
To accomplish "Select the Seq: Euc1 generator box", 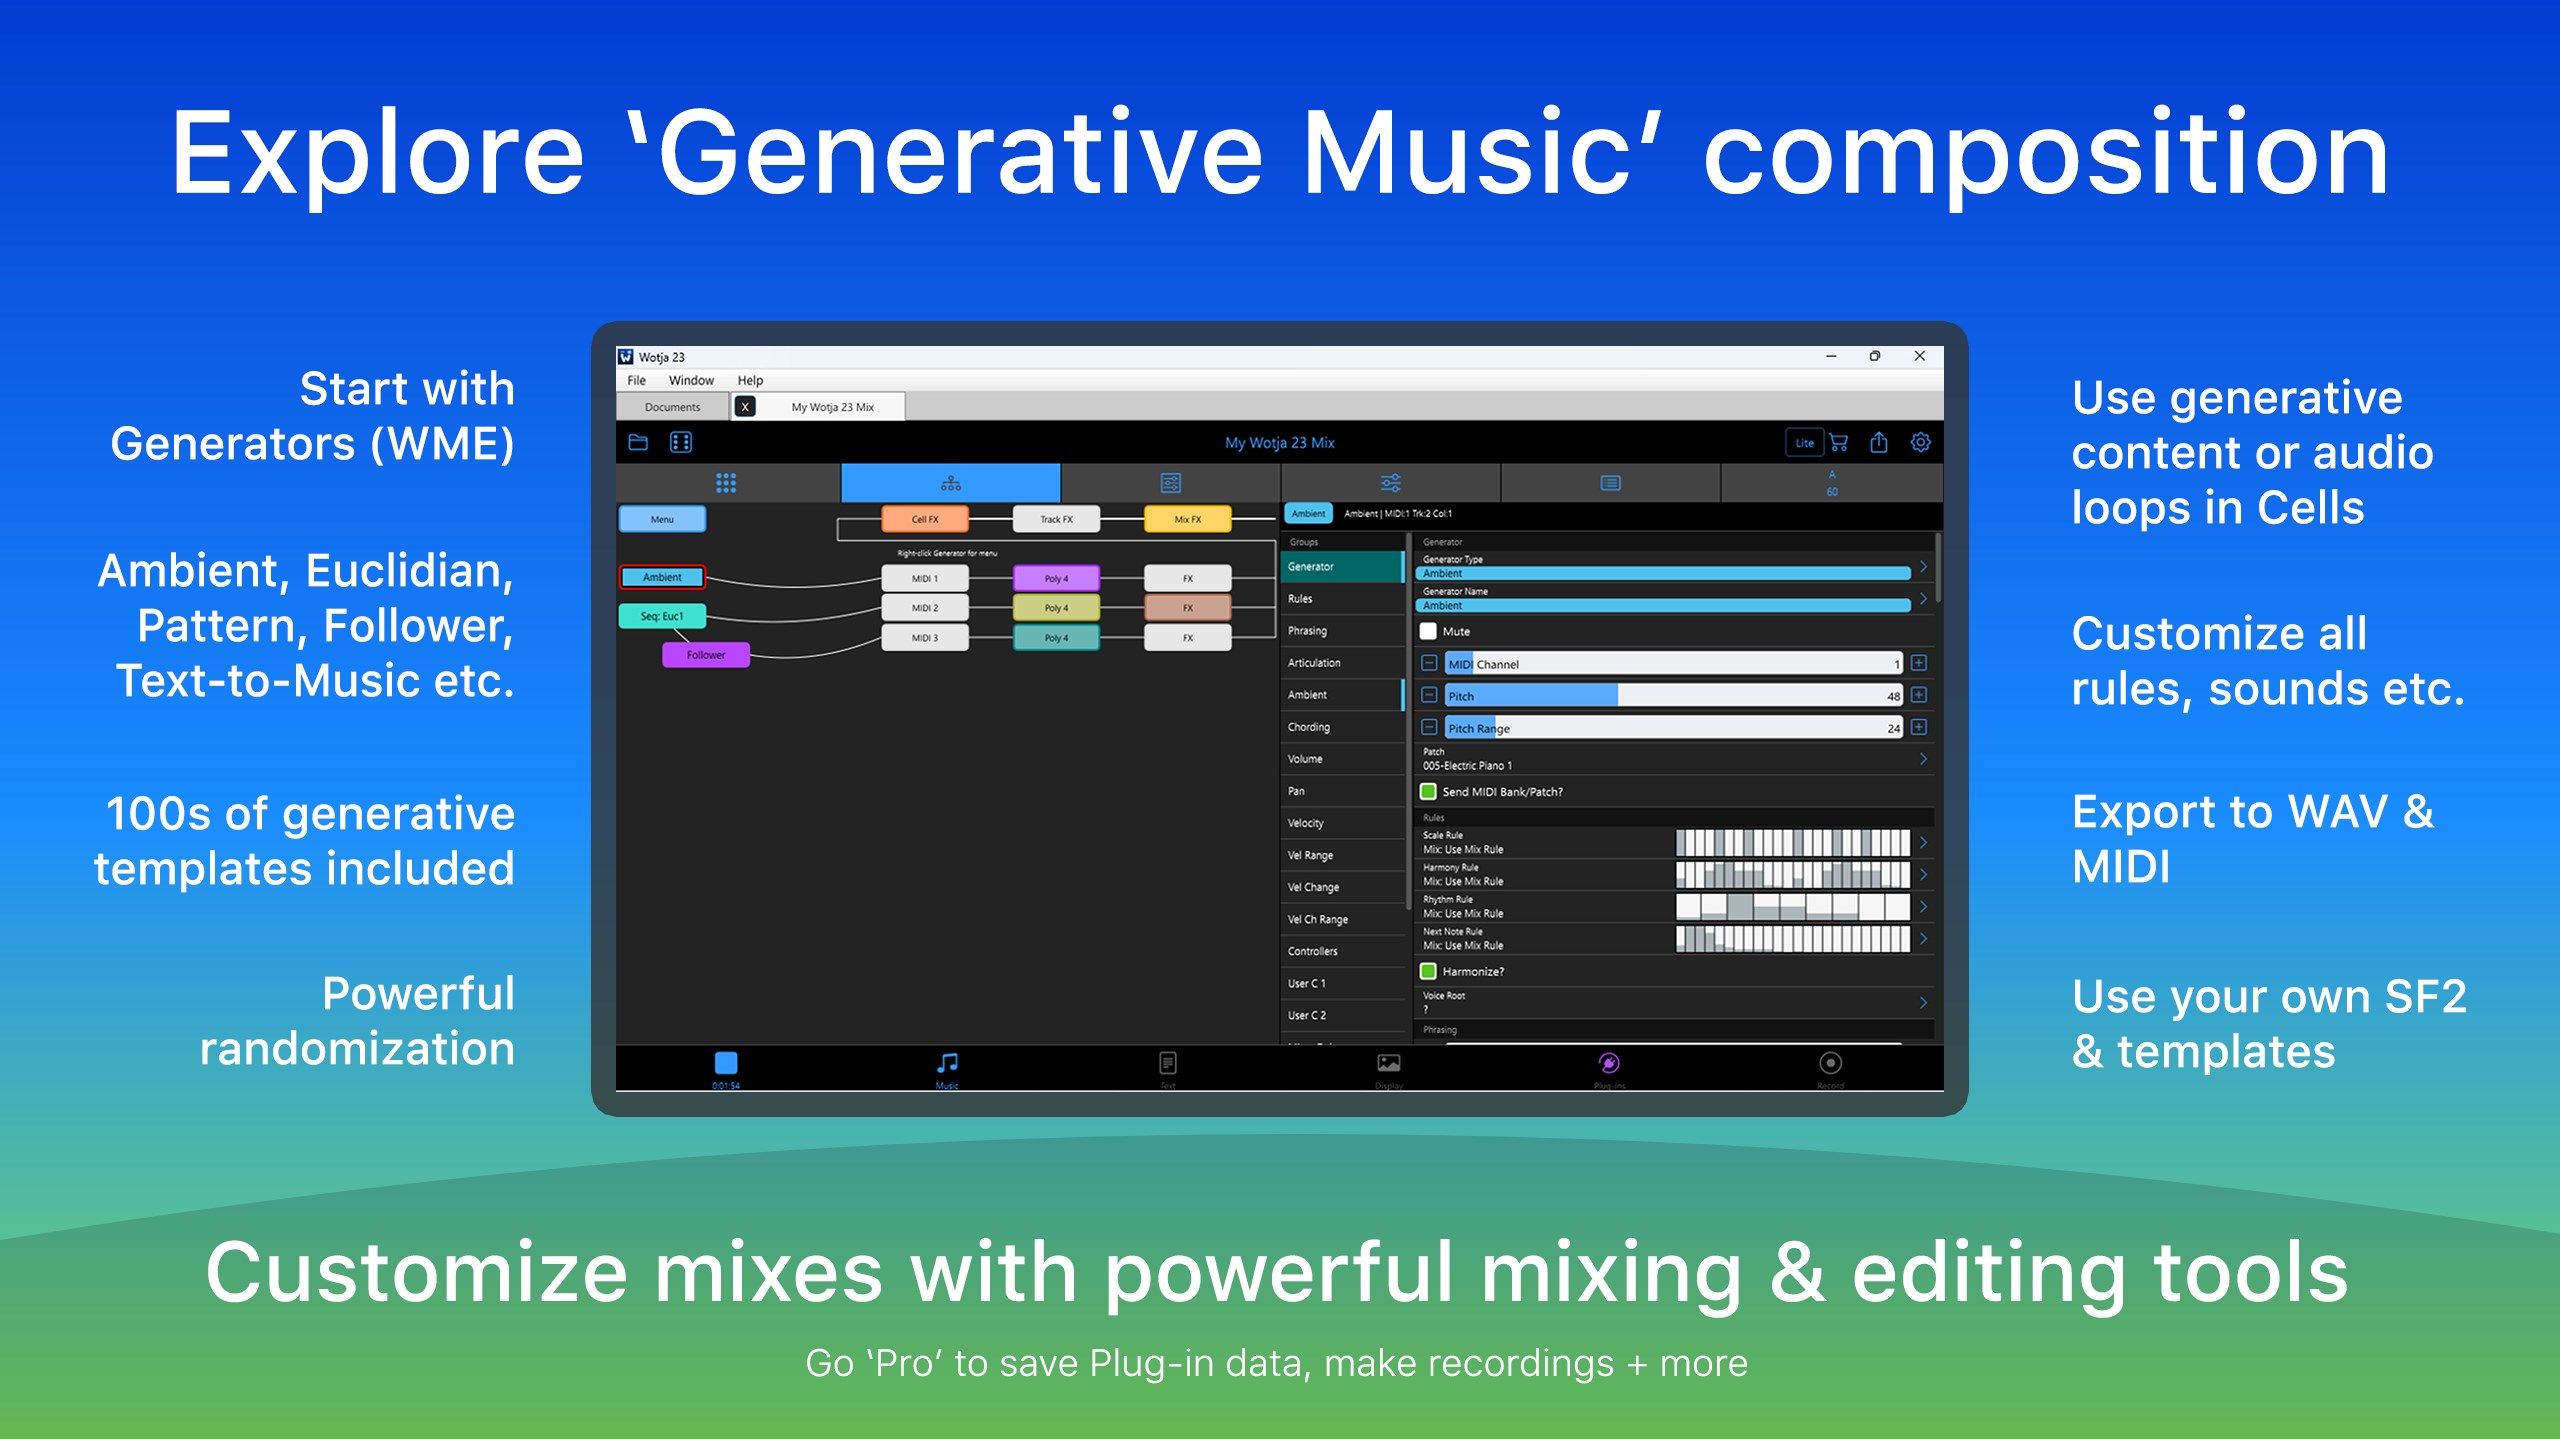I will click(662, 616).
